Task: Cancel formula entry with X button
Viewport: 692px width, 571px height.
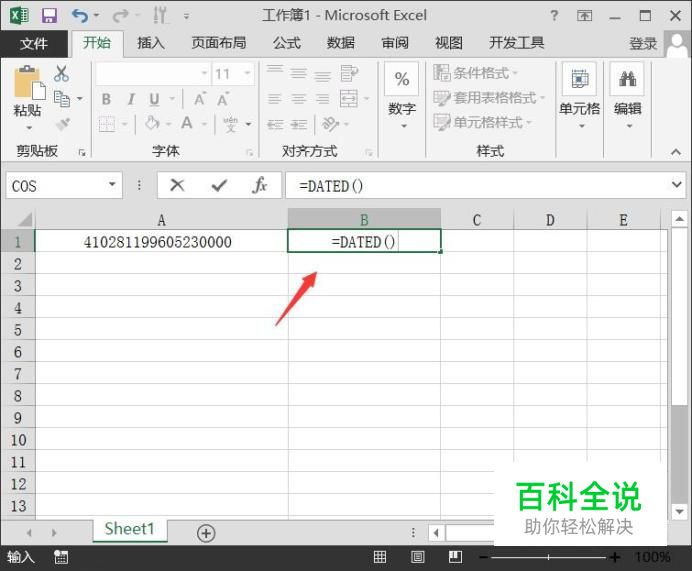Action: (x=177, y=185)
